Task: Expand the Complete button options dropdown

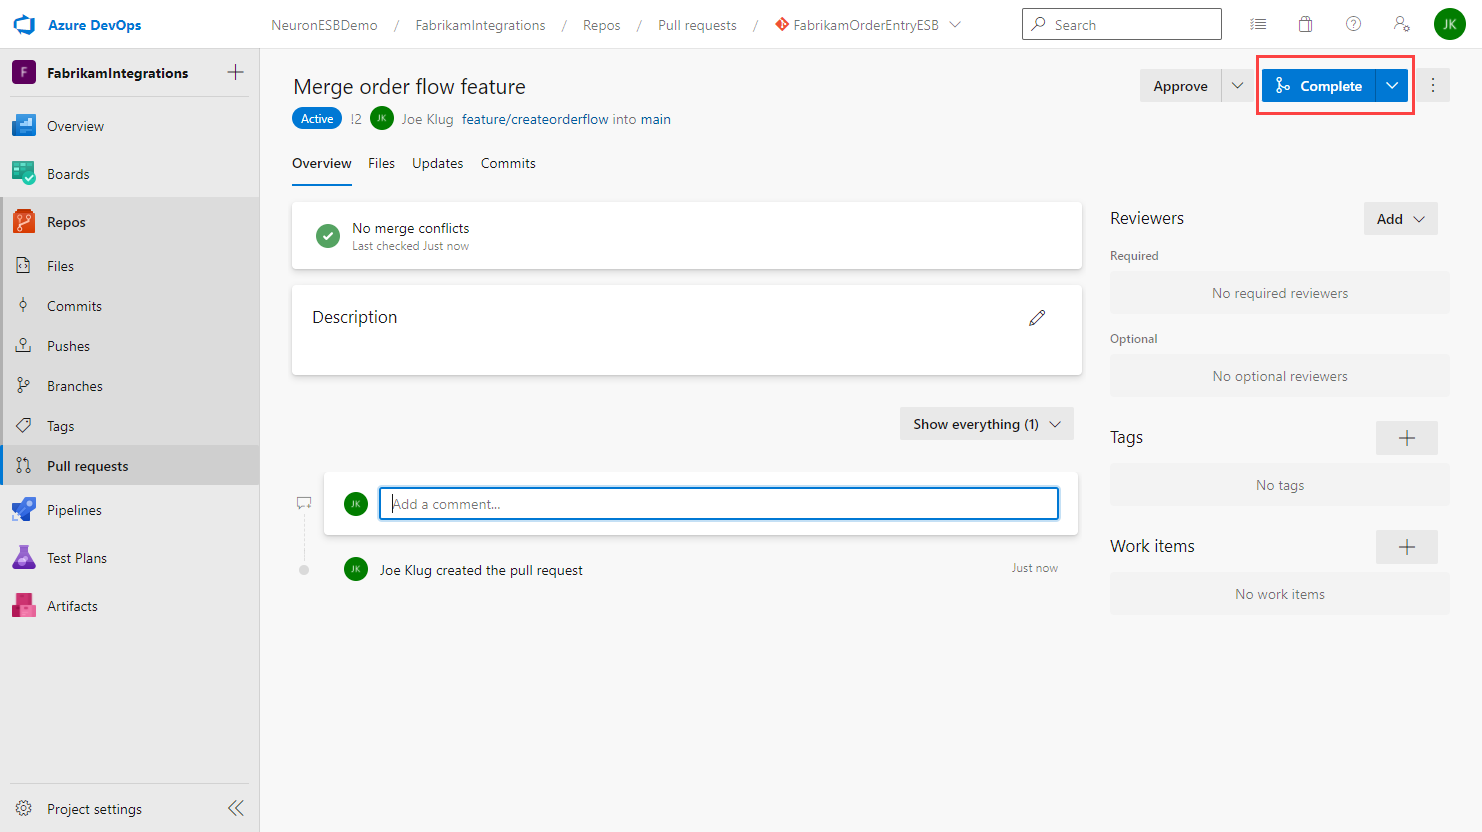Action: [1392, 86]
